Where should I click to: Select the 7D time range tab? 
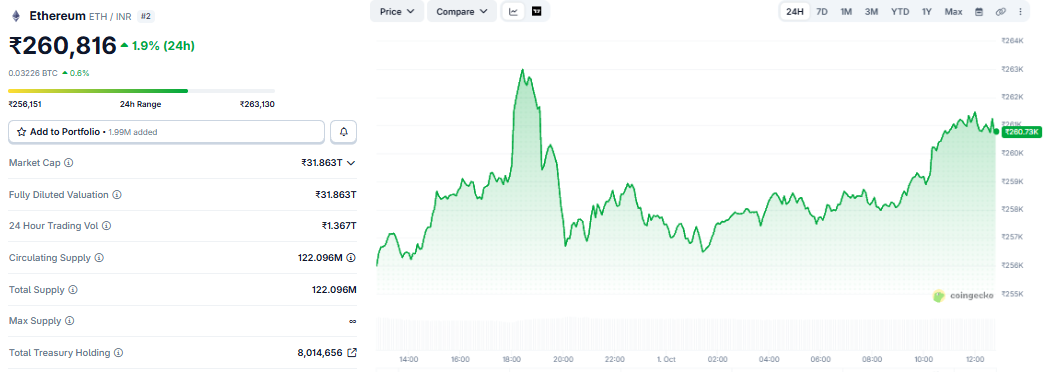[x=822, y=11]
